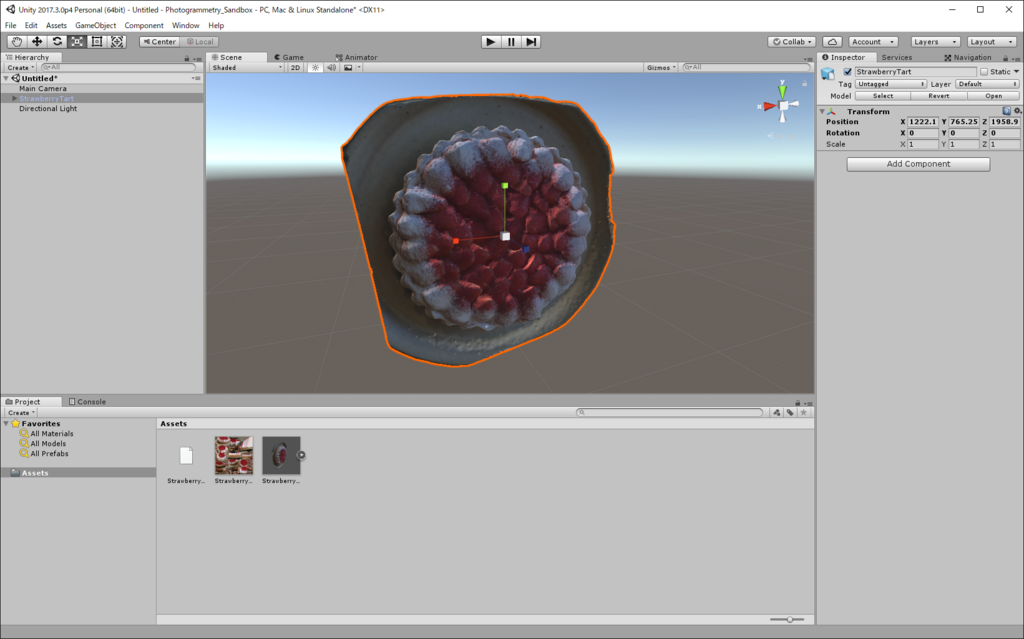Open the Static dropdown arrow
Image resolution: width=1024 pixels, height=639 pixels.
click(x=1016, y=72)
